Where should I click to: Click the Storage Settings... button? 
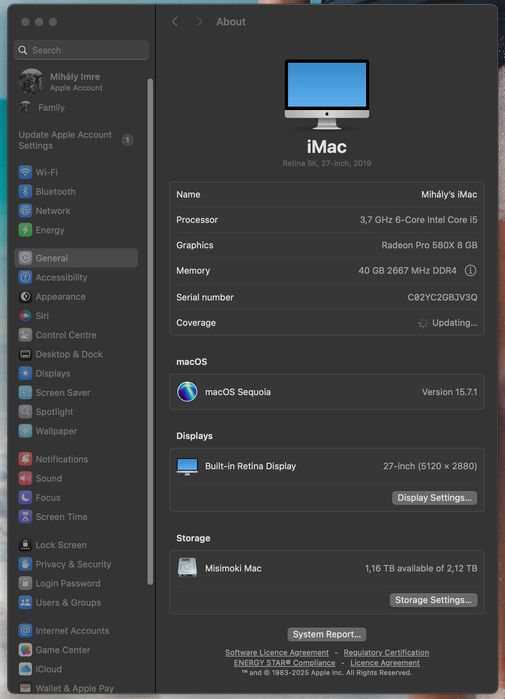433,600
